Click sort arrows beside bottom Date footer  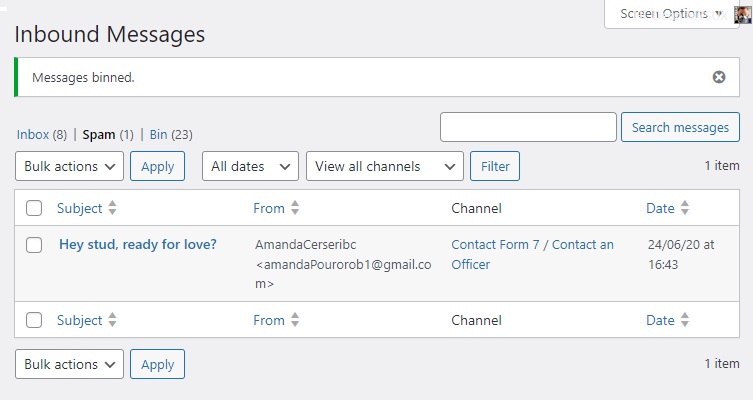(x=684, y=320)
